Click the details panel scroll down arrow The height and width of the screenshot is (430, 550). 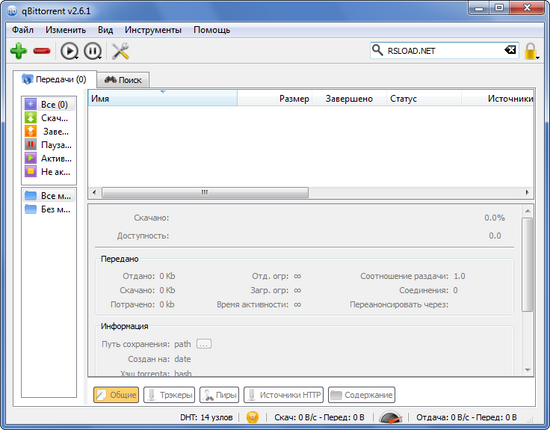coord(527,370)
